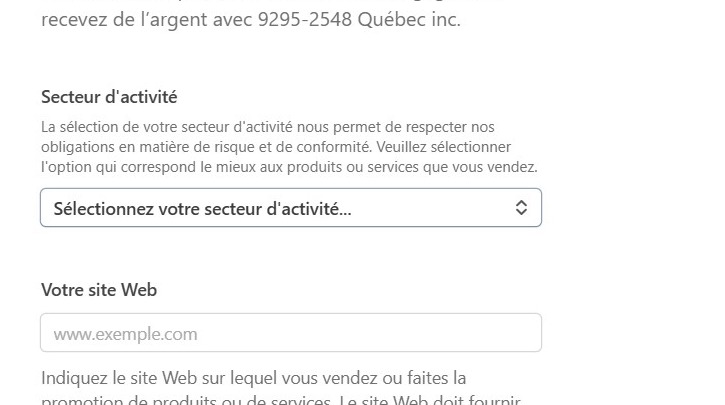Screen dimensions: 725x405
Task: Click the "Votre site Web" field label
Action: 99,290
